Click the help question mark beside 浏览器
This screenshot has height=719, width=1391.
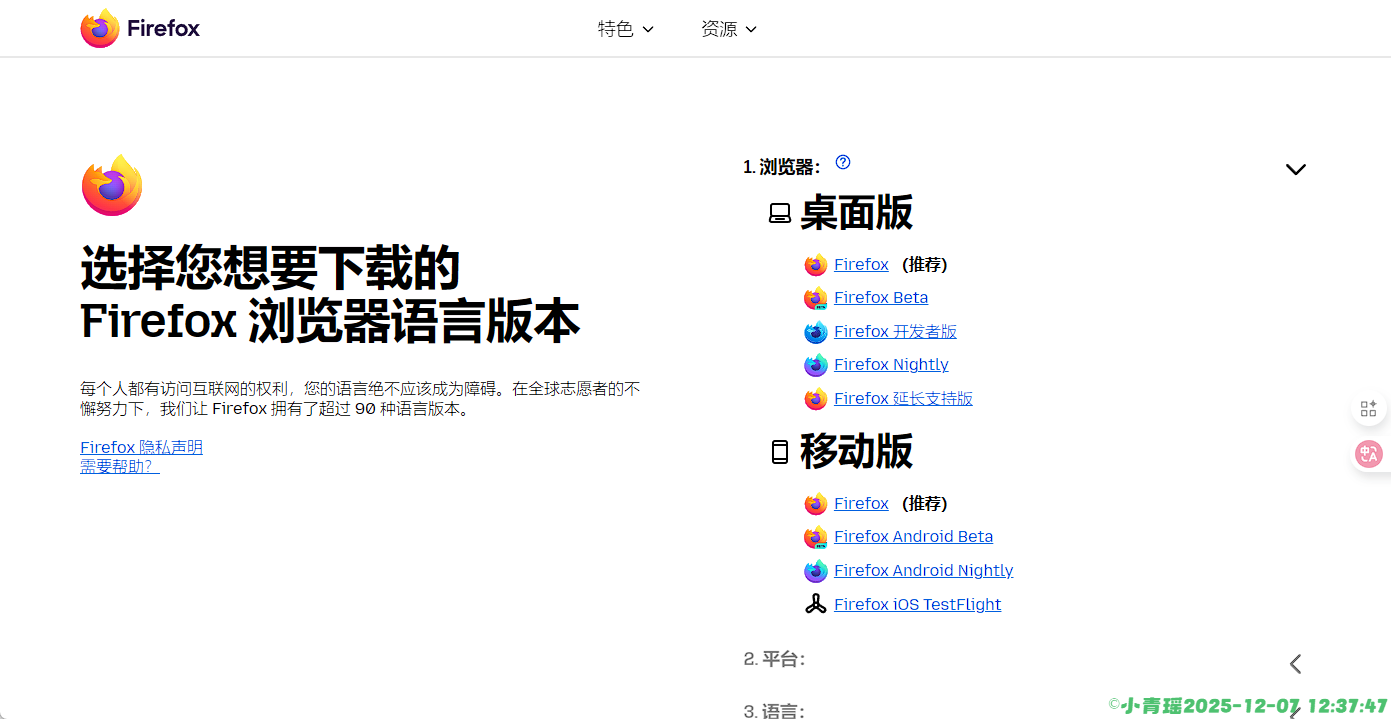tap(843, 162)
